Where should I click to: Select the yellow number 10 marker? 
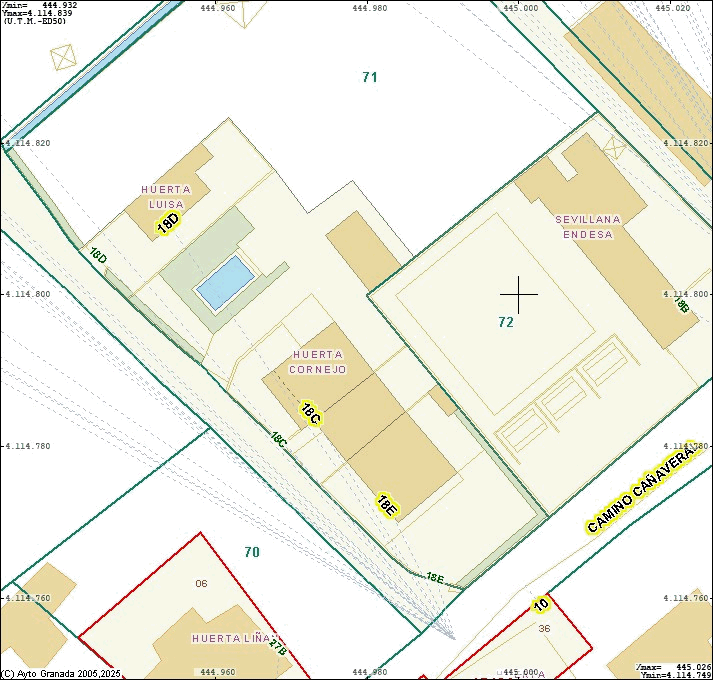click(x=541, y=604)
